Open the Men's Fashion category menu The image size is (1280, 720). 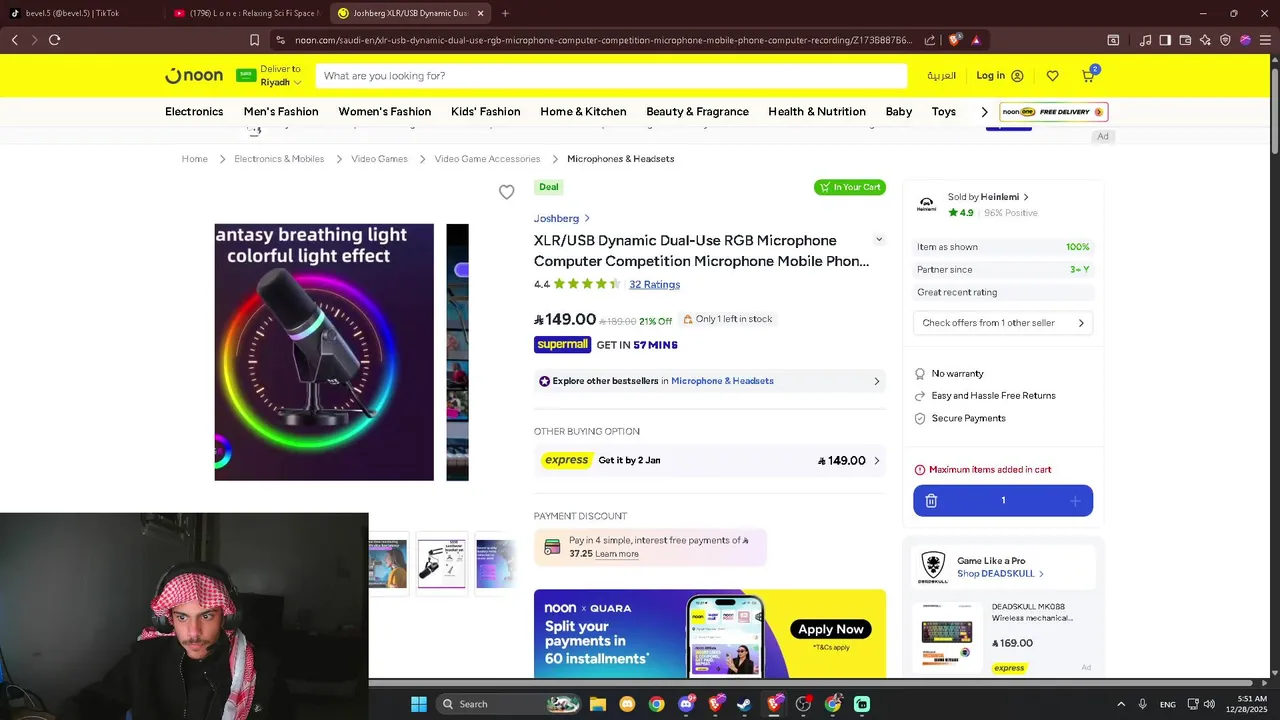pyautogui.click(x=281, y=112)
